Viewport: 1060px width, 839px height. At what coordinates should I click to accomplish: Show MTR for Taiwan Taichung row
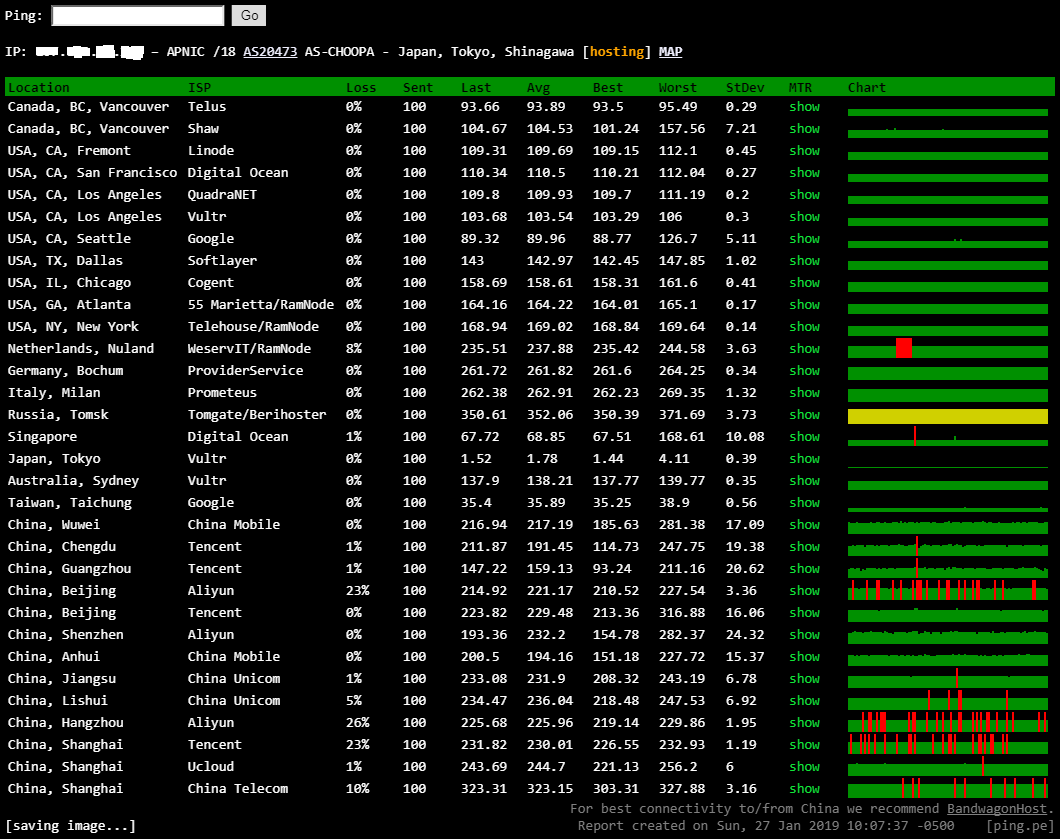[x=804, y=502]
